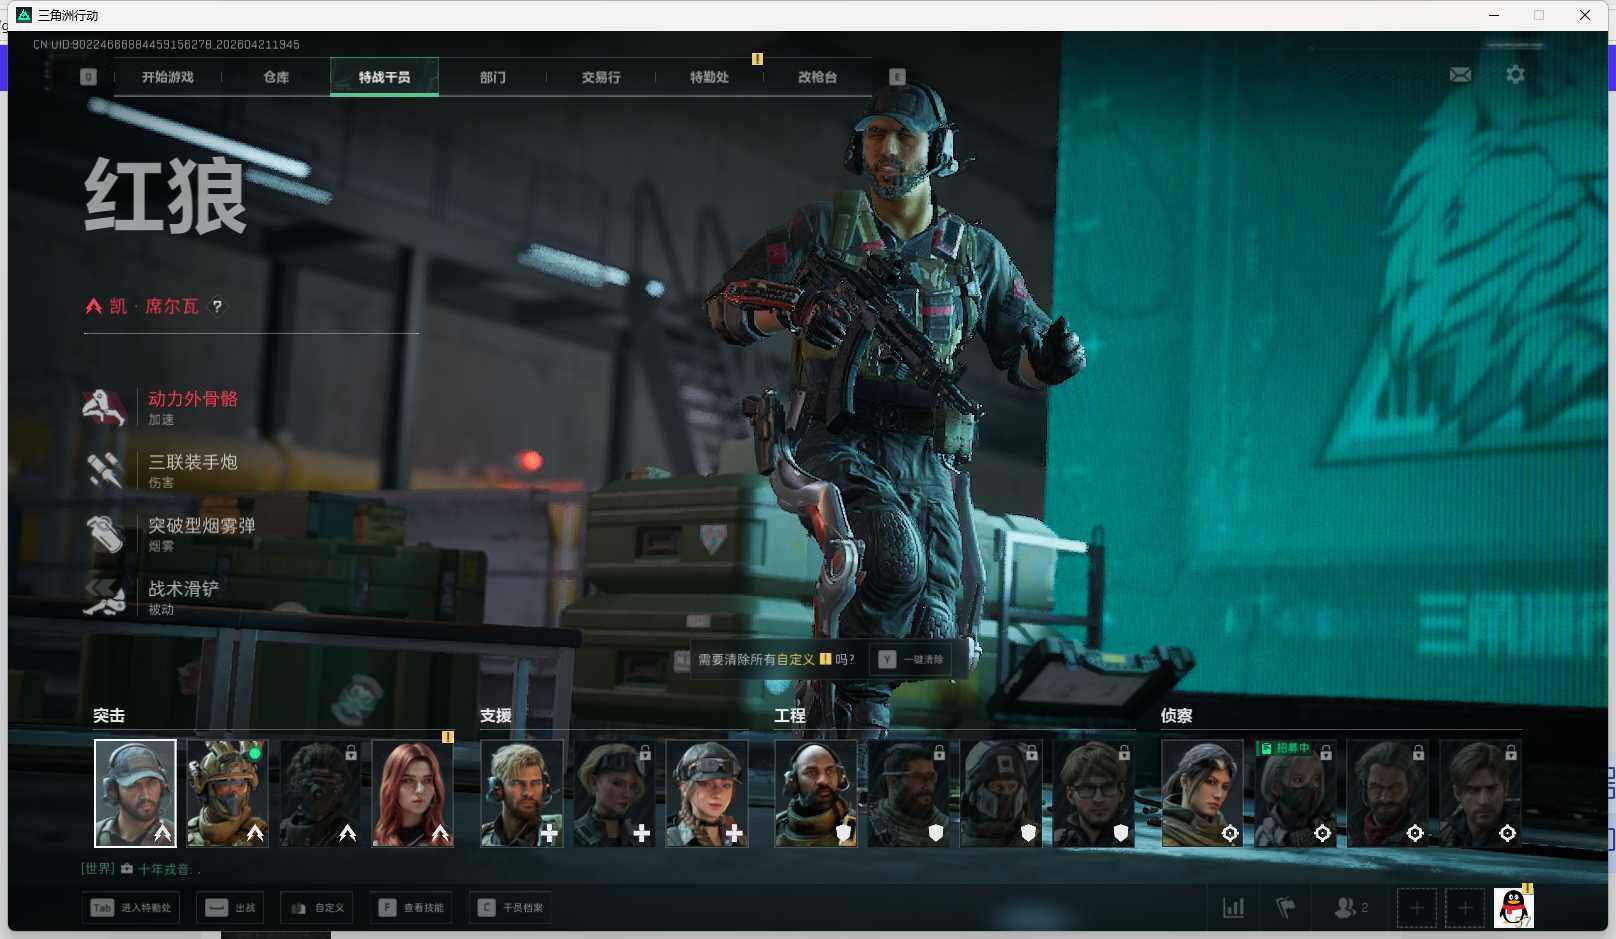Click the second empty squad plus slot
The height and width of the screenshot is (939, 1616).
[x=1464, y=908]
